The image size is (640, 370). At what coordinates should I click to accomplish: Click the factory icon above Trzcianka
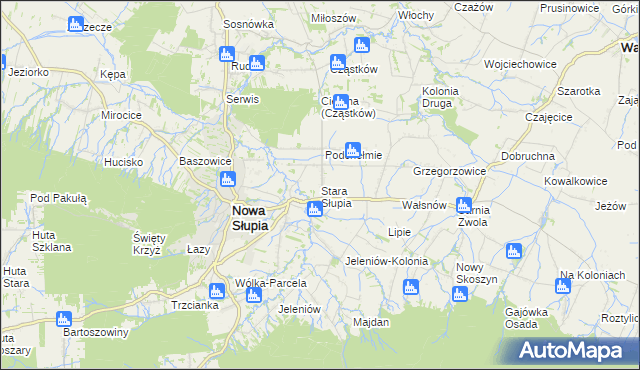(x=217, y=291)
